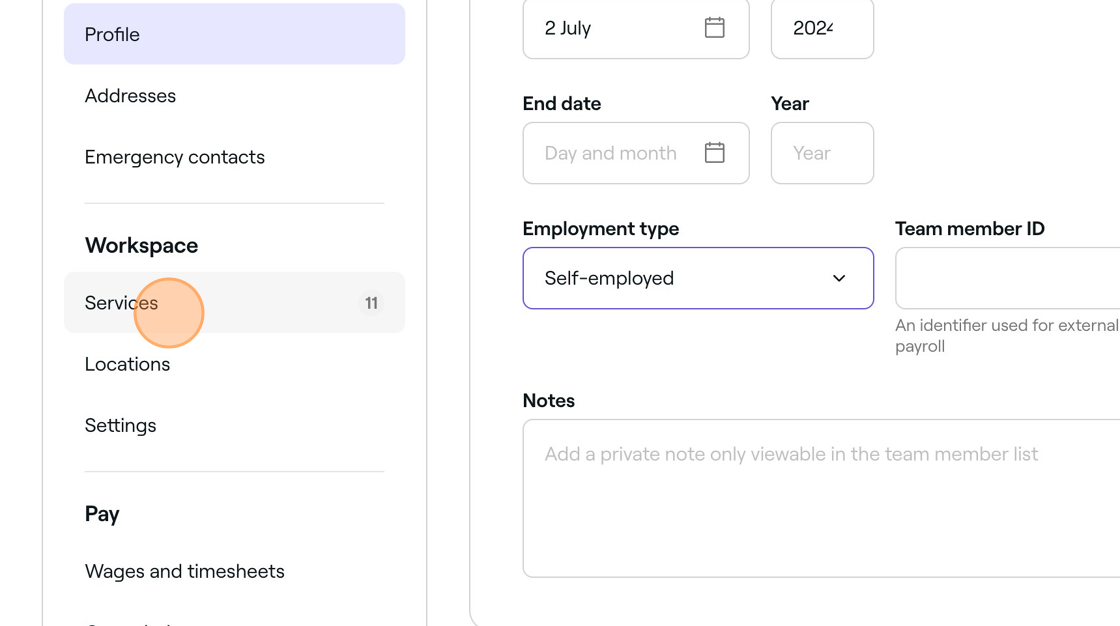Focus the Team member ID field
Image resolution: width=1120 pixels, height=626 pixels.
point(1007,278)
